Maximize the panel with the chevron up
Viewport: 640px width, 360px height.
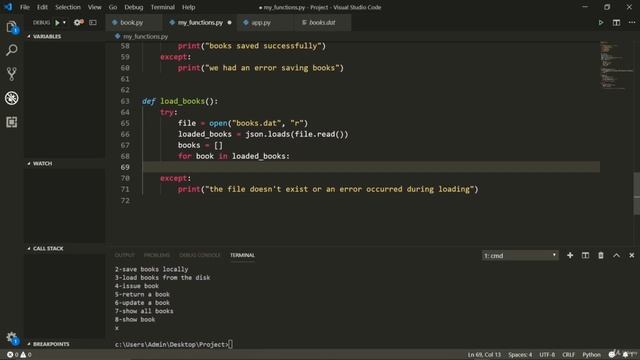[616, 256]
